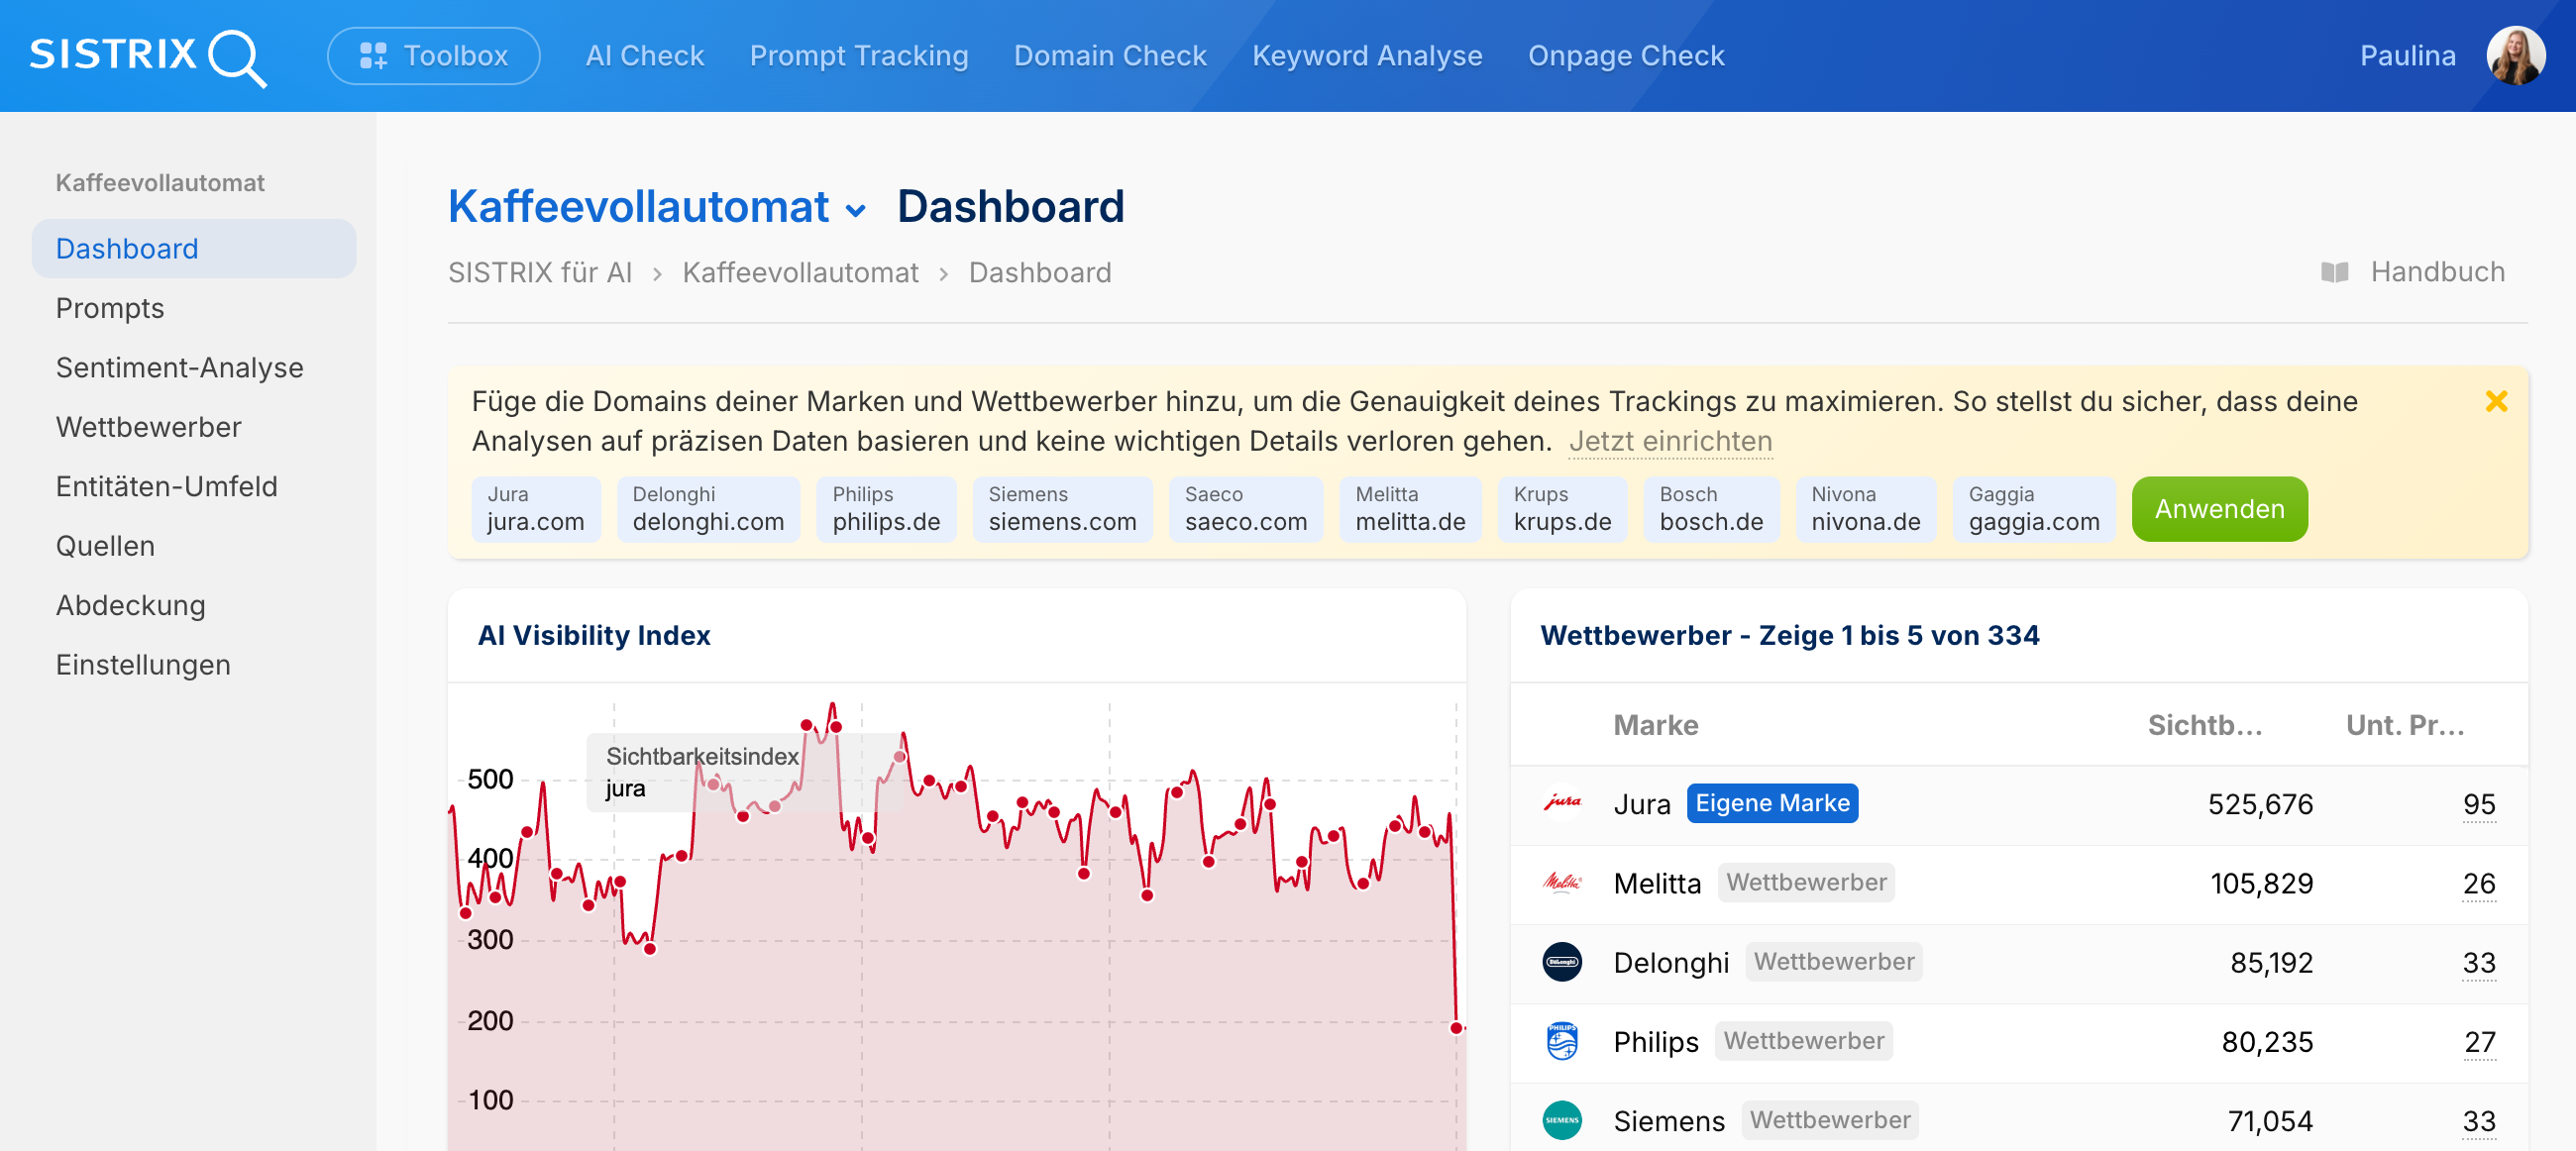The image size is (2576, 1151).
Task: Open Keyword Analyse in the top navigation
Action: [1367, 56]
